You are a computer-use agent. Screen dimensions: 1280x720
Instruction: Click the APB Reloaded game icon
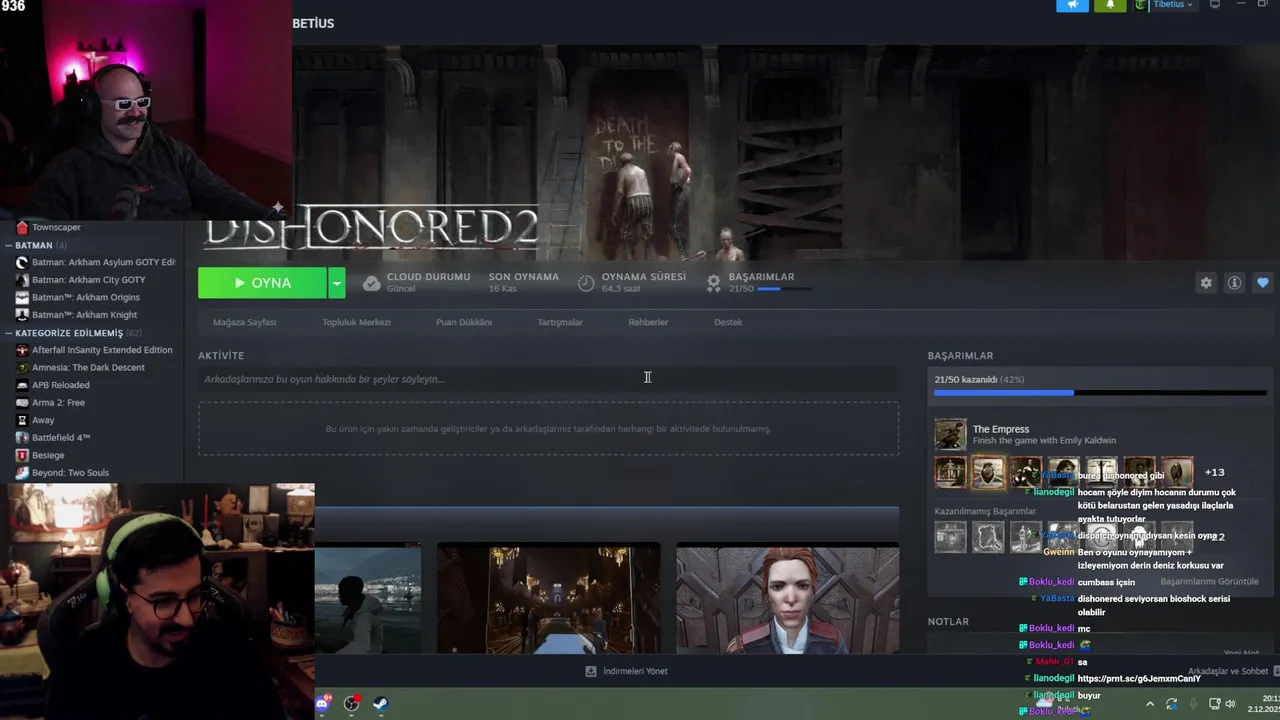click(x=22, y=385)
